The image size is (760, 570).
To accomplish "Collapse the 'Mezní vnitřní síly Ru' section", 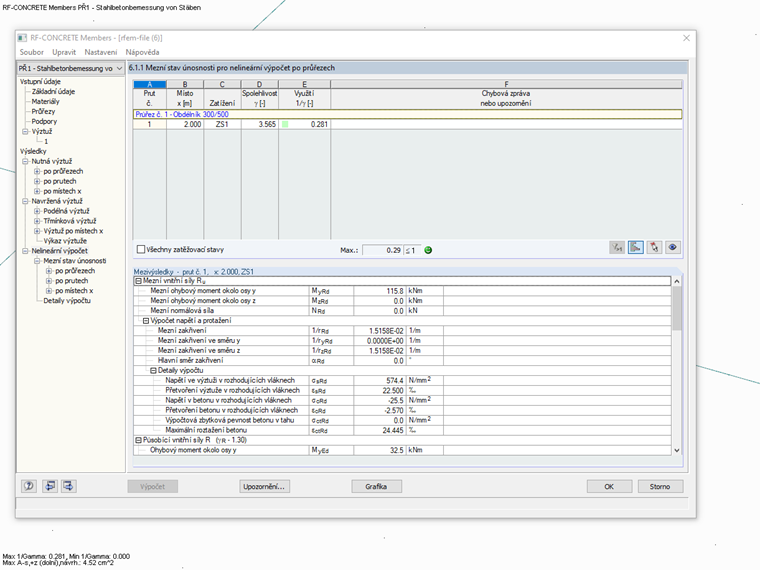I will [138, 281].
